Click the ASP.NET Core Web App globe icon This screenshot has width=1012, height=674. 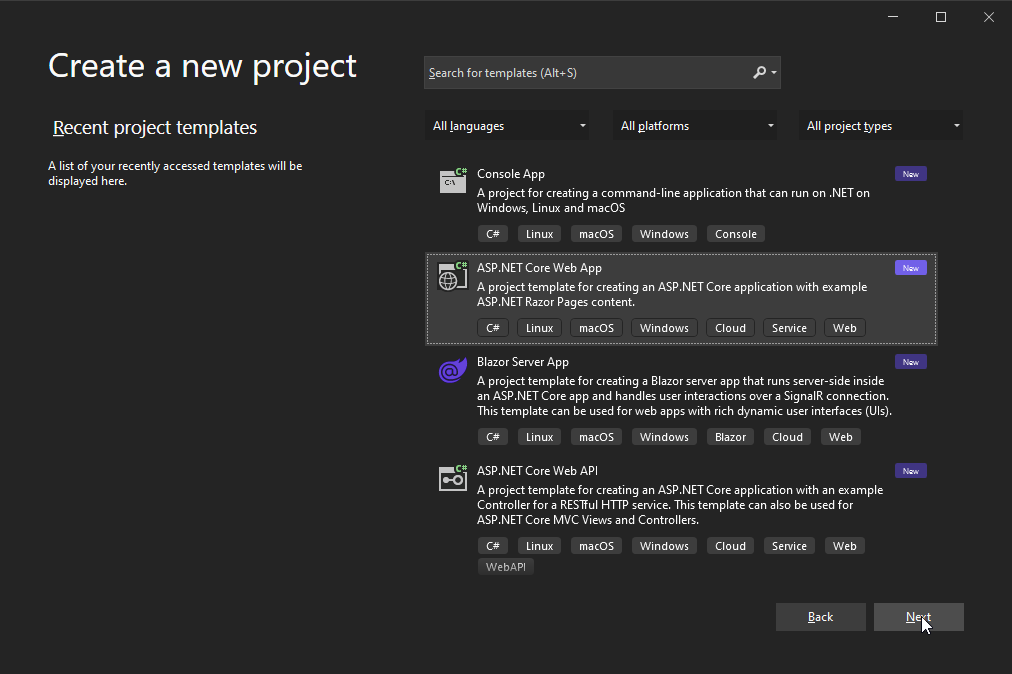(x=453, y=276)
